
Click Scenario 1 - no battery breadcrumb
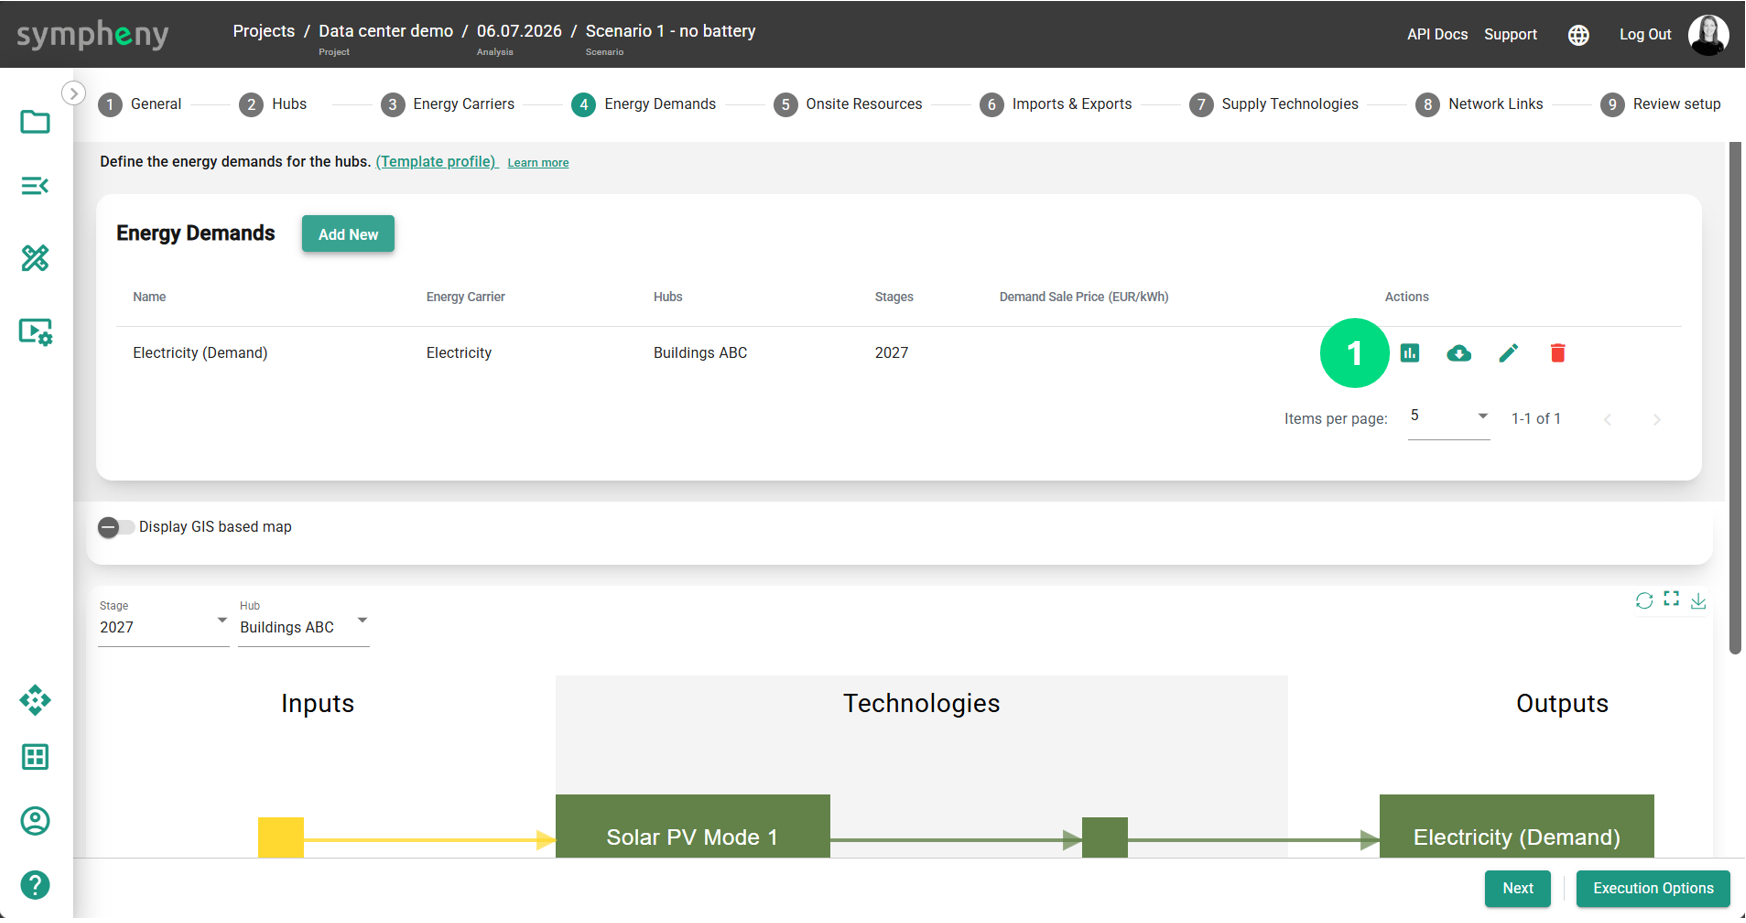tap(671, 31)
